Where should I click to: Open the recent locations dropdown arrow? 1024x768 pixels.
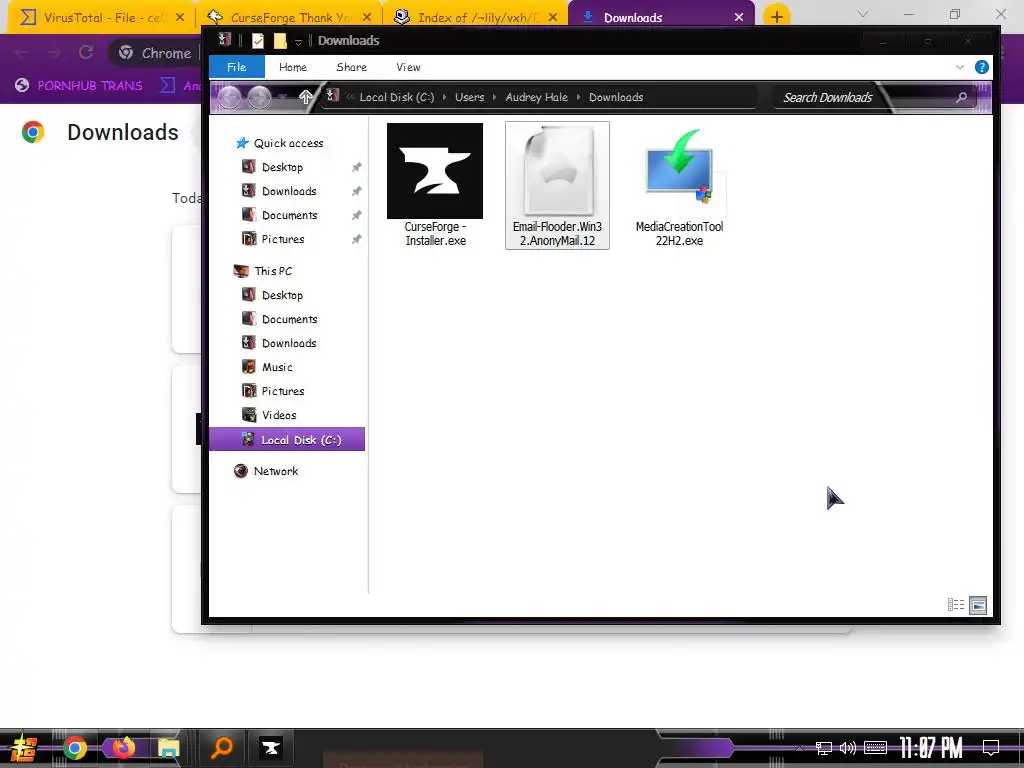point(282,97)
